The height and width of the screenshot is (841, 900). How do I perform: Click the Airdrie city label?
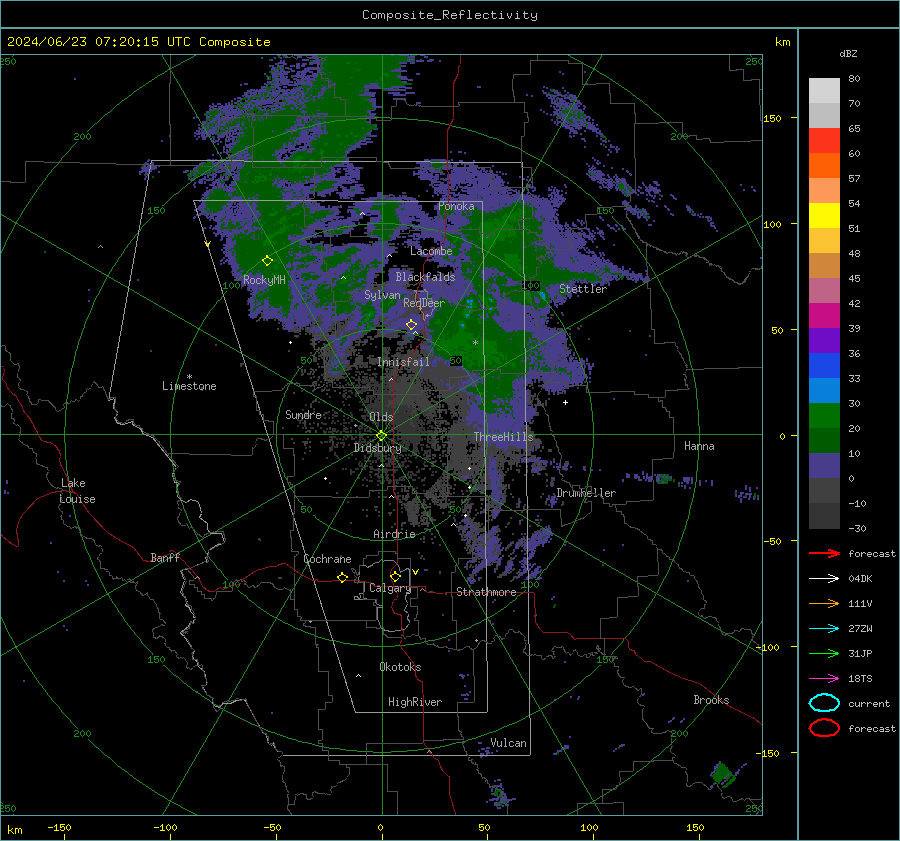[x=394, y=534]
